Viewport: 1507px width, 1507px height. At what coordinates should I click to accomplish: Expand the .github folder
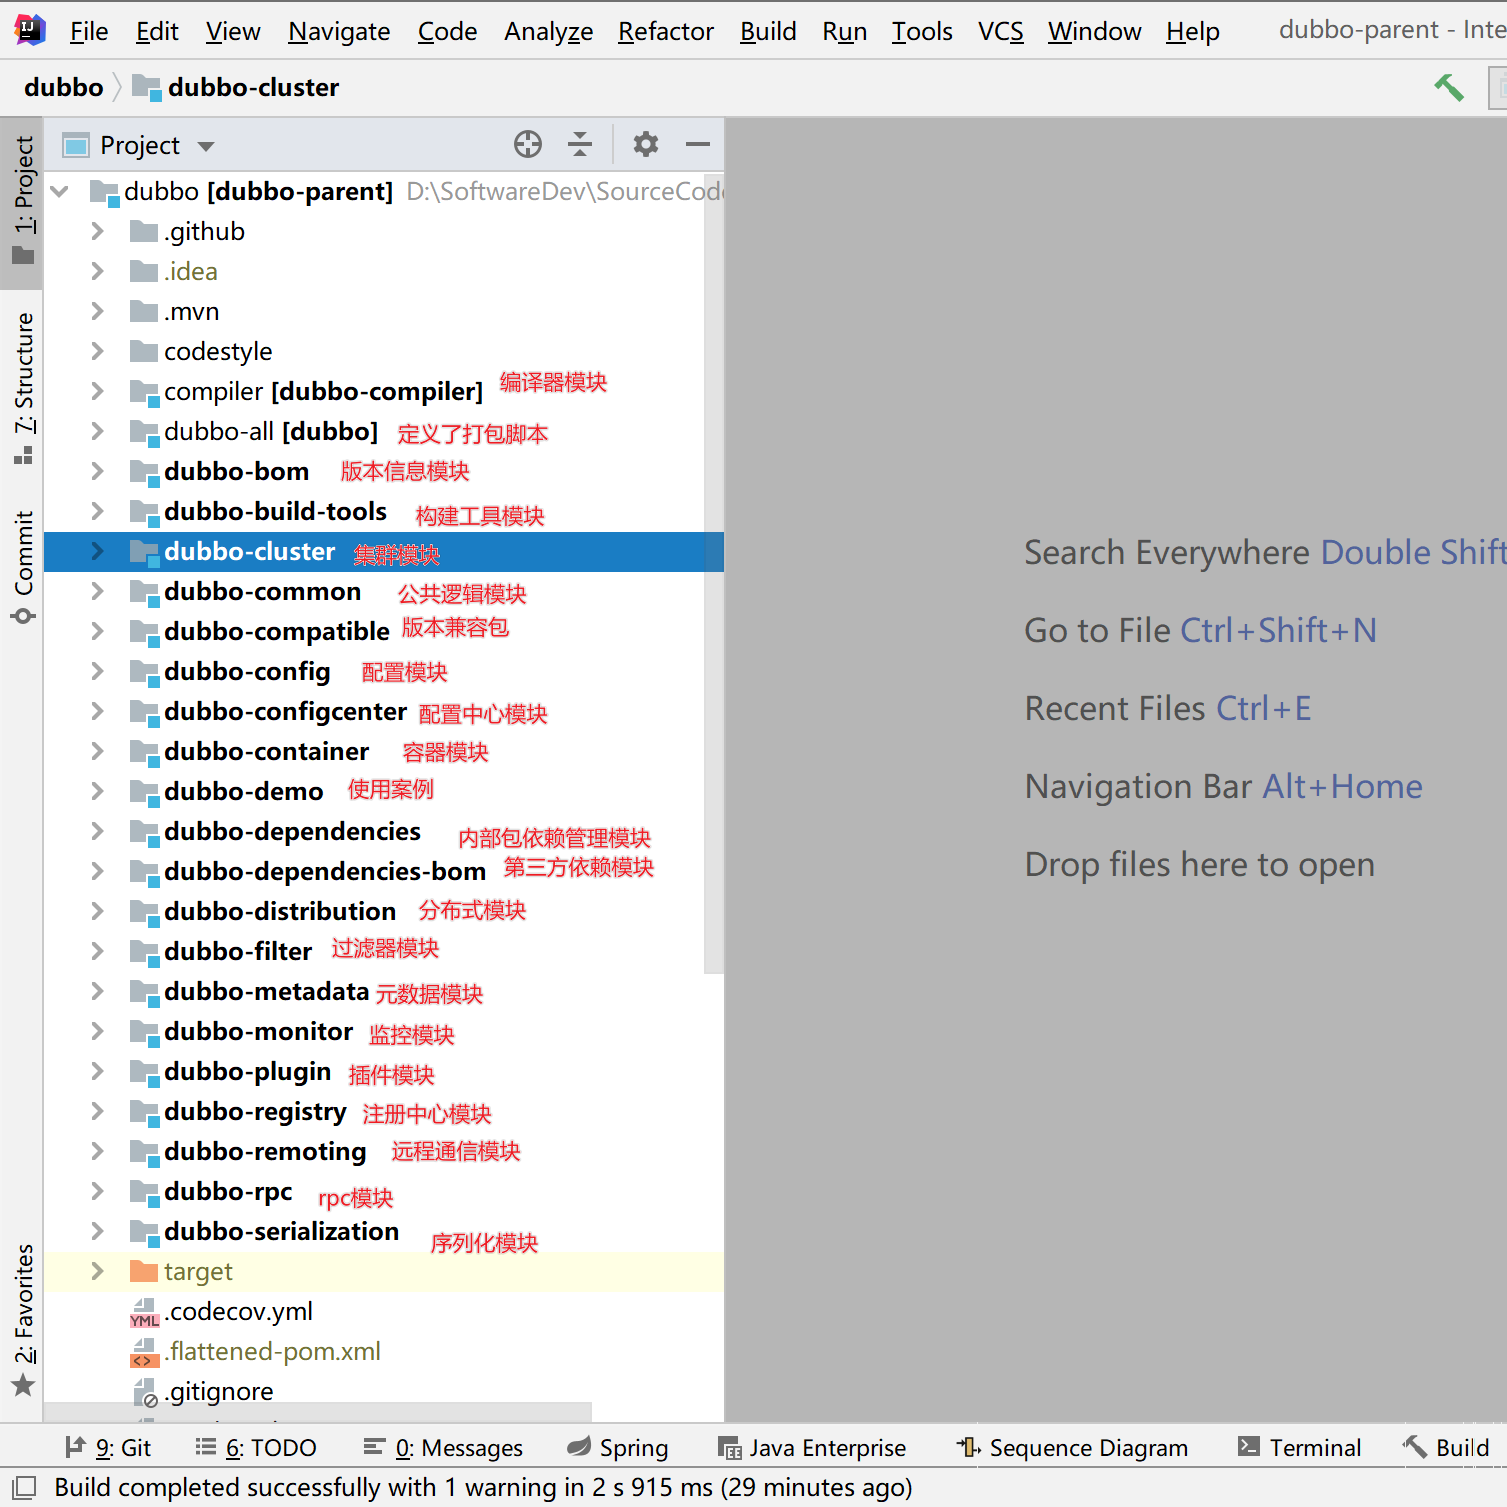[97, 231]
